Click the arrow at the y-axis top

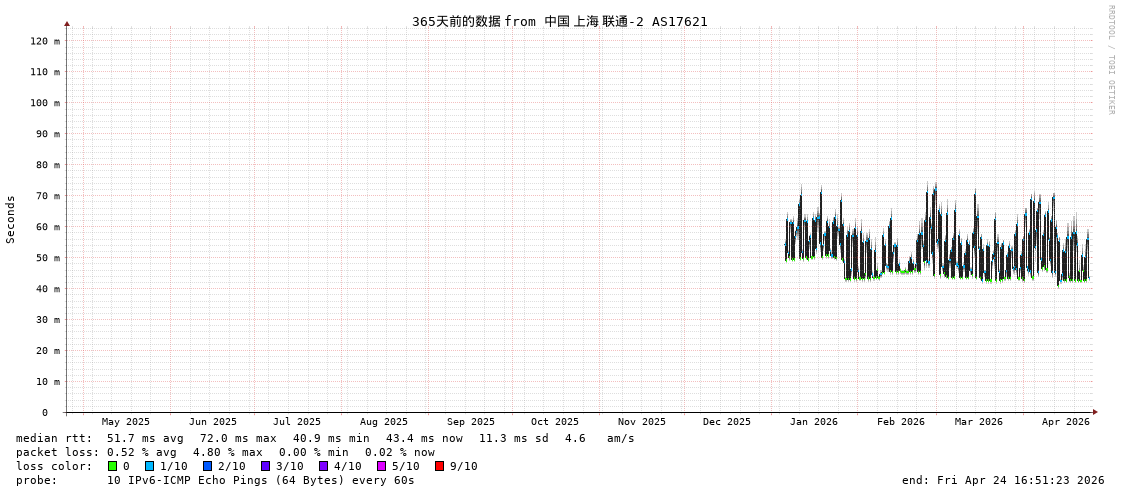[67, 23]
